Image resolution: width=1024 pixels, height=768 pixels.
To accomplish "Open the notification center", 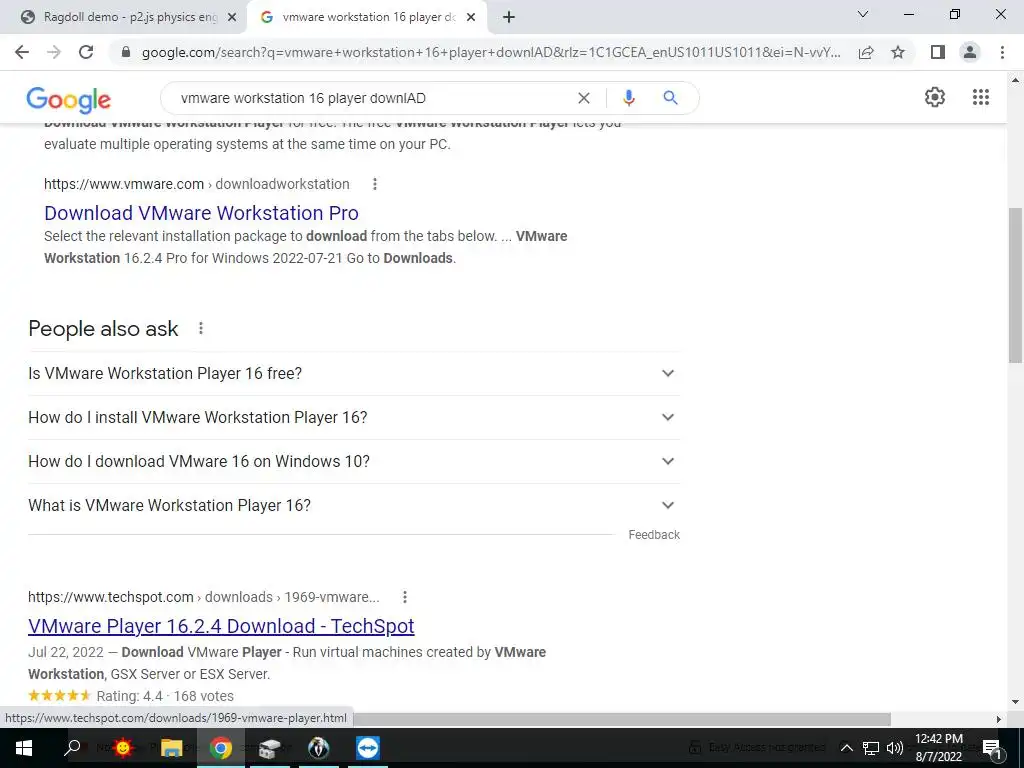I will point(992,748).
